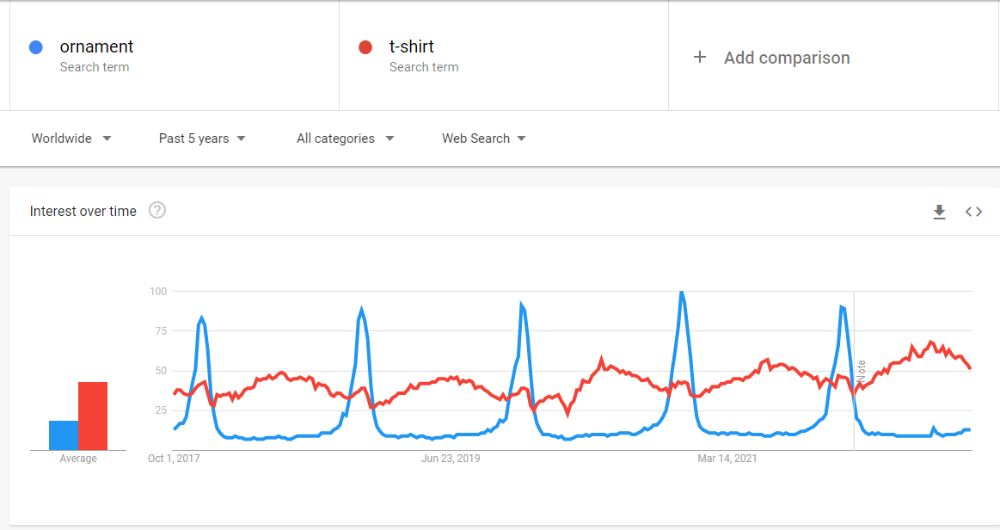Click Add comparison
This screenshot has height=530, width=1000.
click(x=786, y=58)
